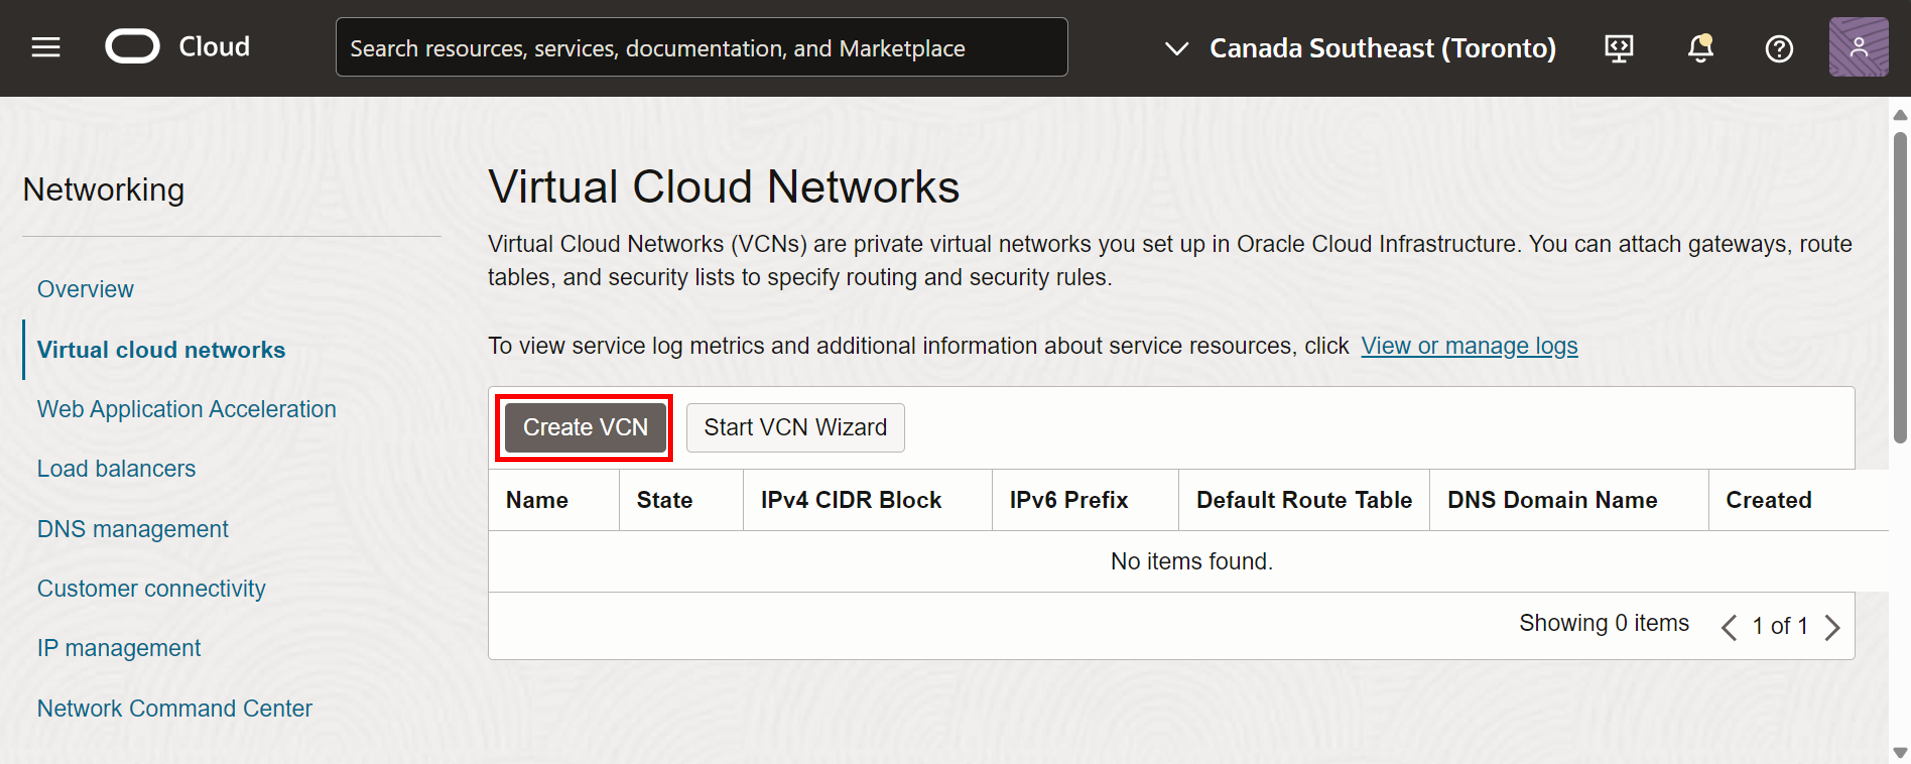
Task: Click the vertical scrollbar thumb
Action: 1900,287
